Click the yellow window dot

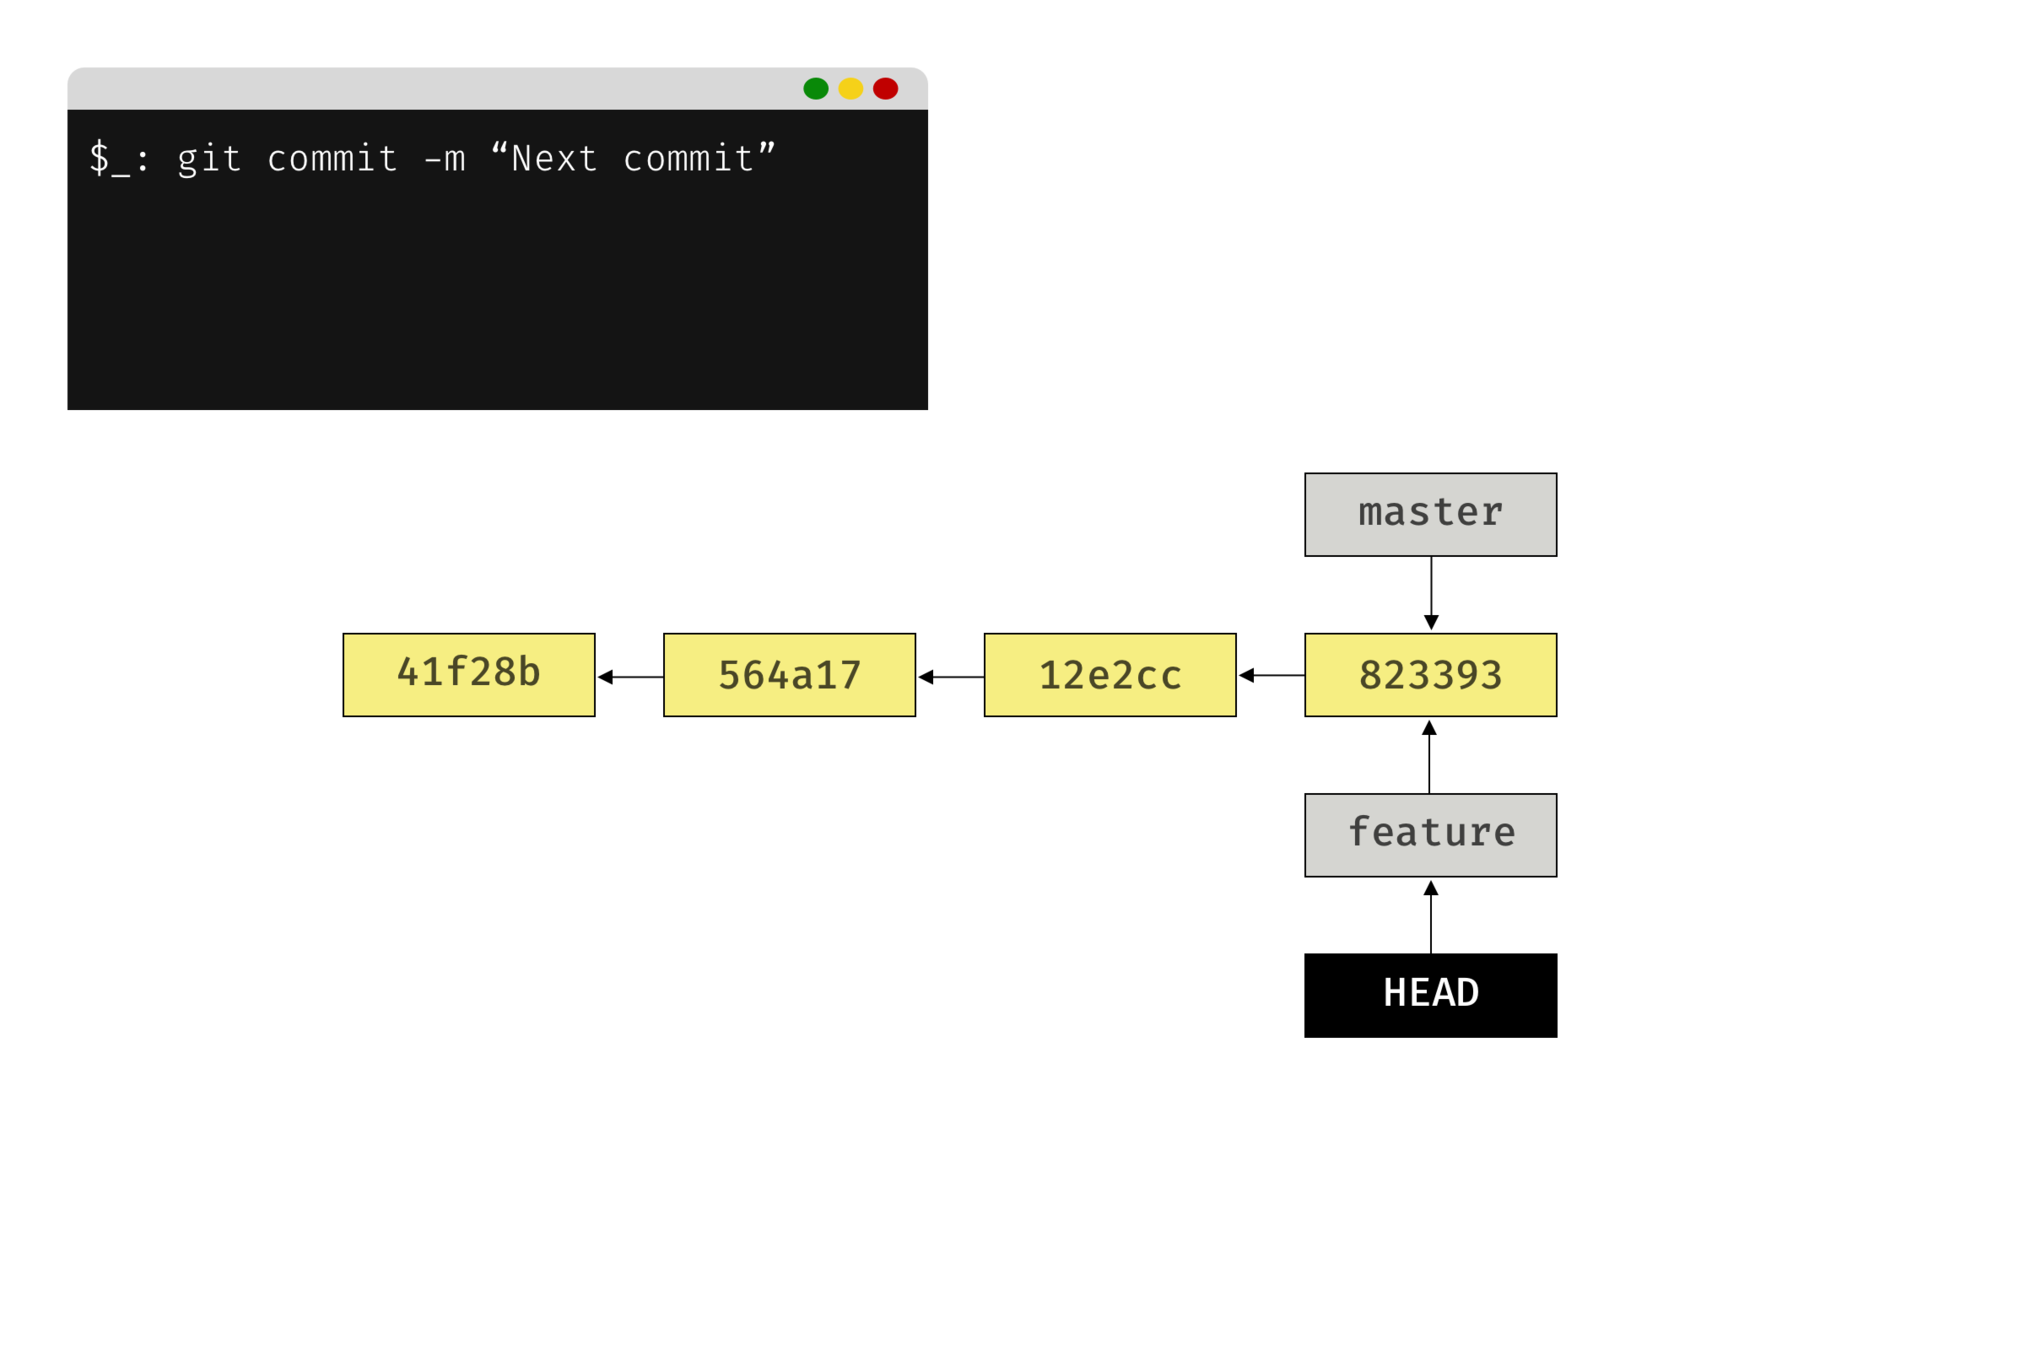850,89
